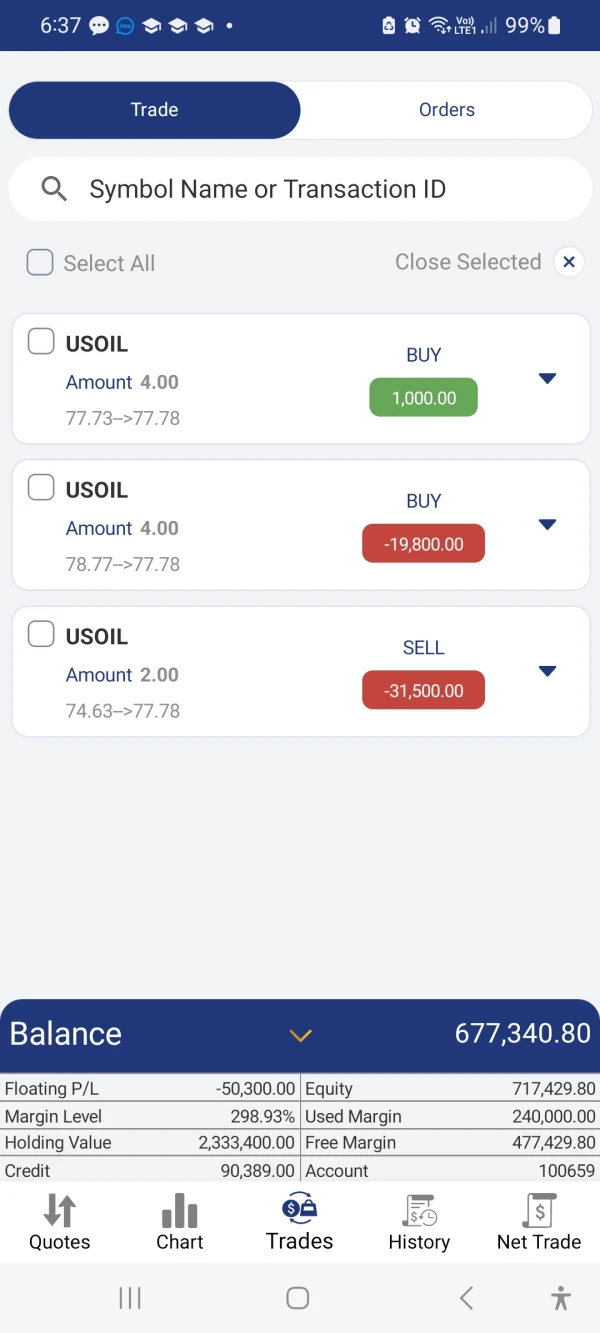Open the Chart bar icon
Image resolution: width=600 pixels, height=1333 pixels.
[180, 1211]
